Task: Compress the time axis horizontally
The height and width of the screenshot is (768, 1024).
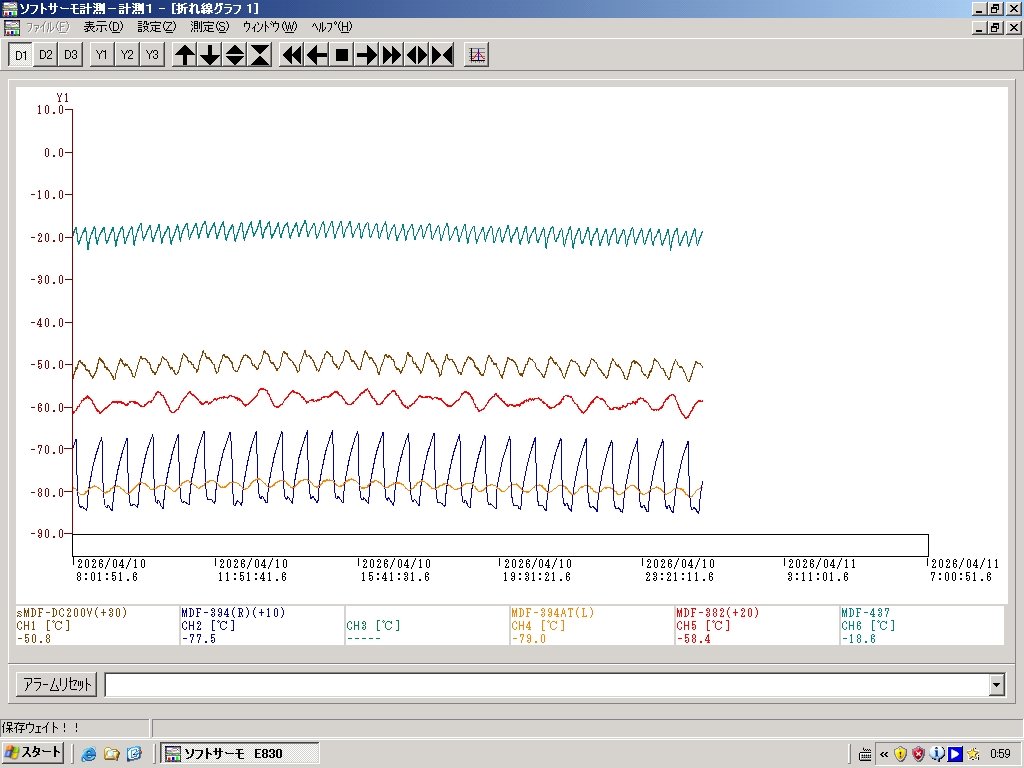Action: 442,55
